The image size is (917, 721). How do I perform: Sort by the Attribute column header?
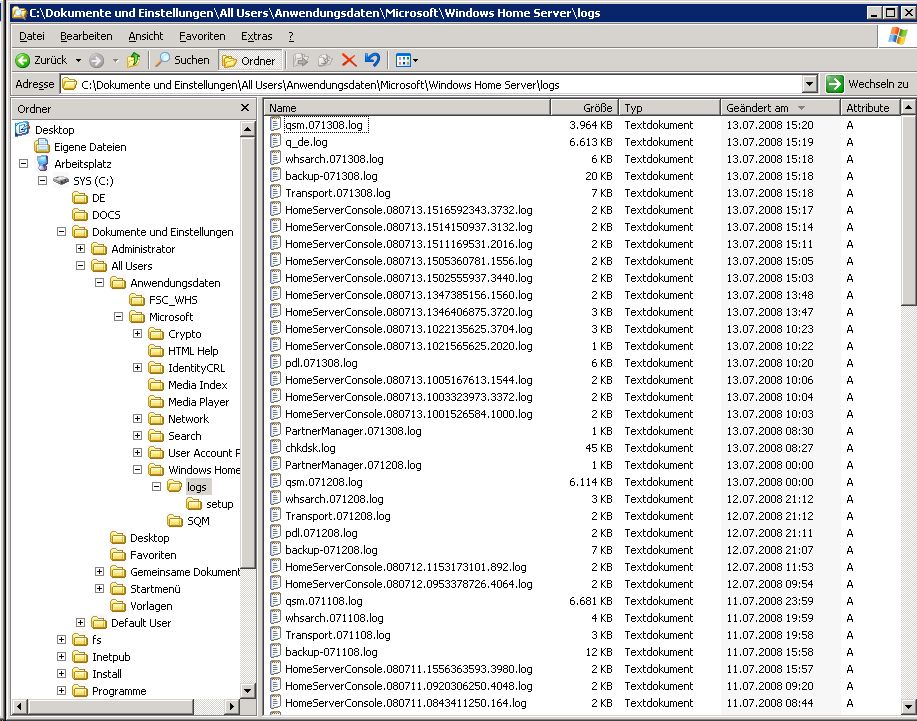[x=870, y=108]
